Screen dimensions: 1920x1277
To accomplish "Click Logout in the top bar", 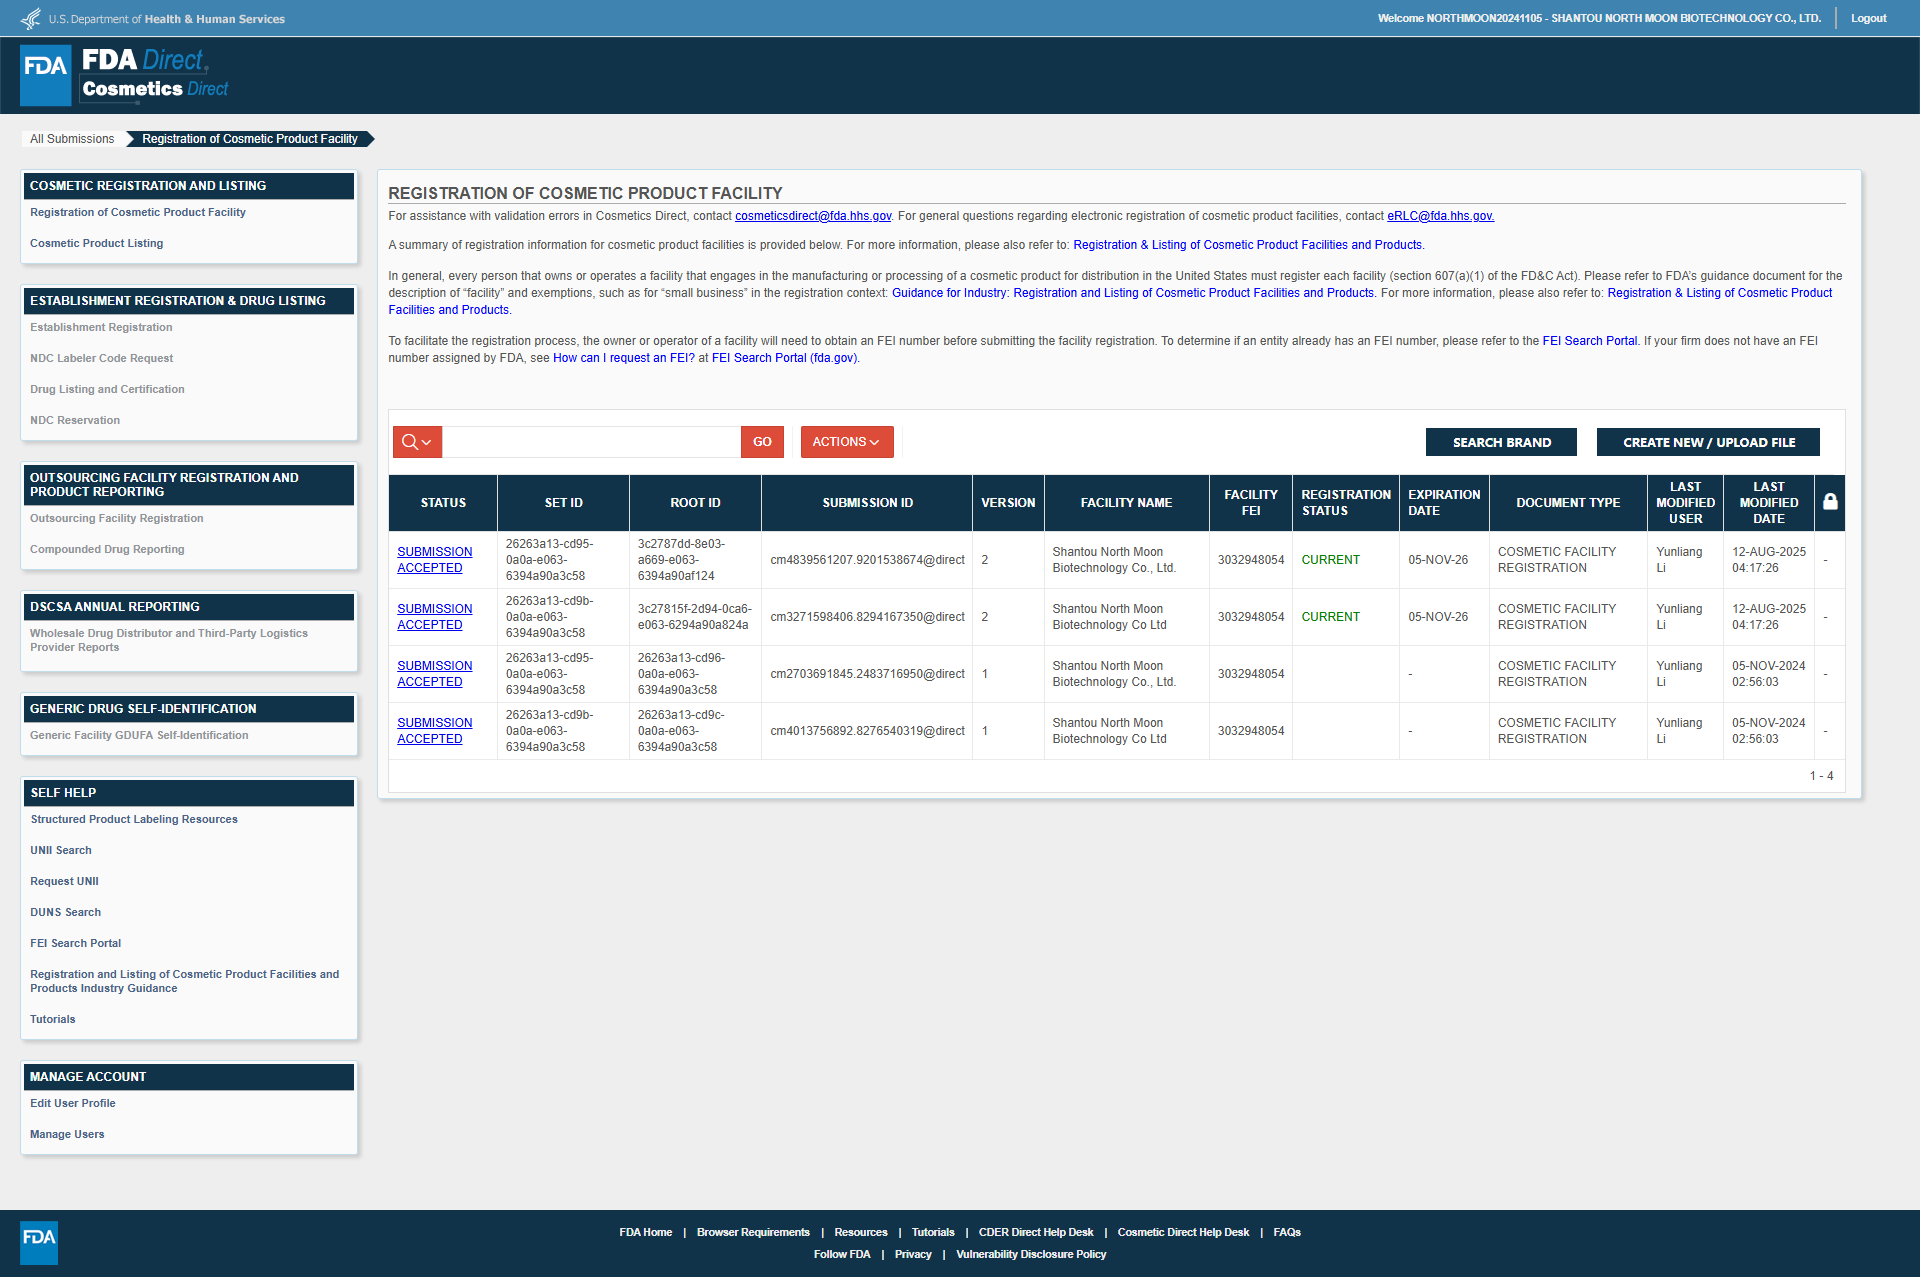I will coord(1868,18).
